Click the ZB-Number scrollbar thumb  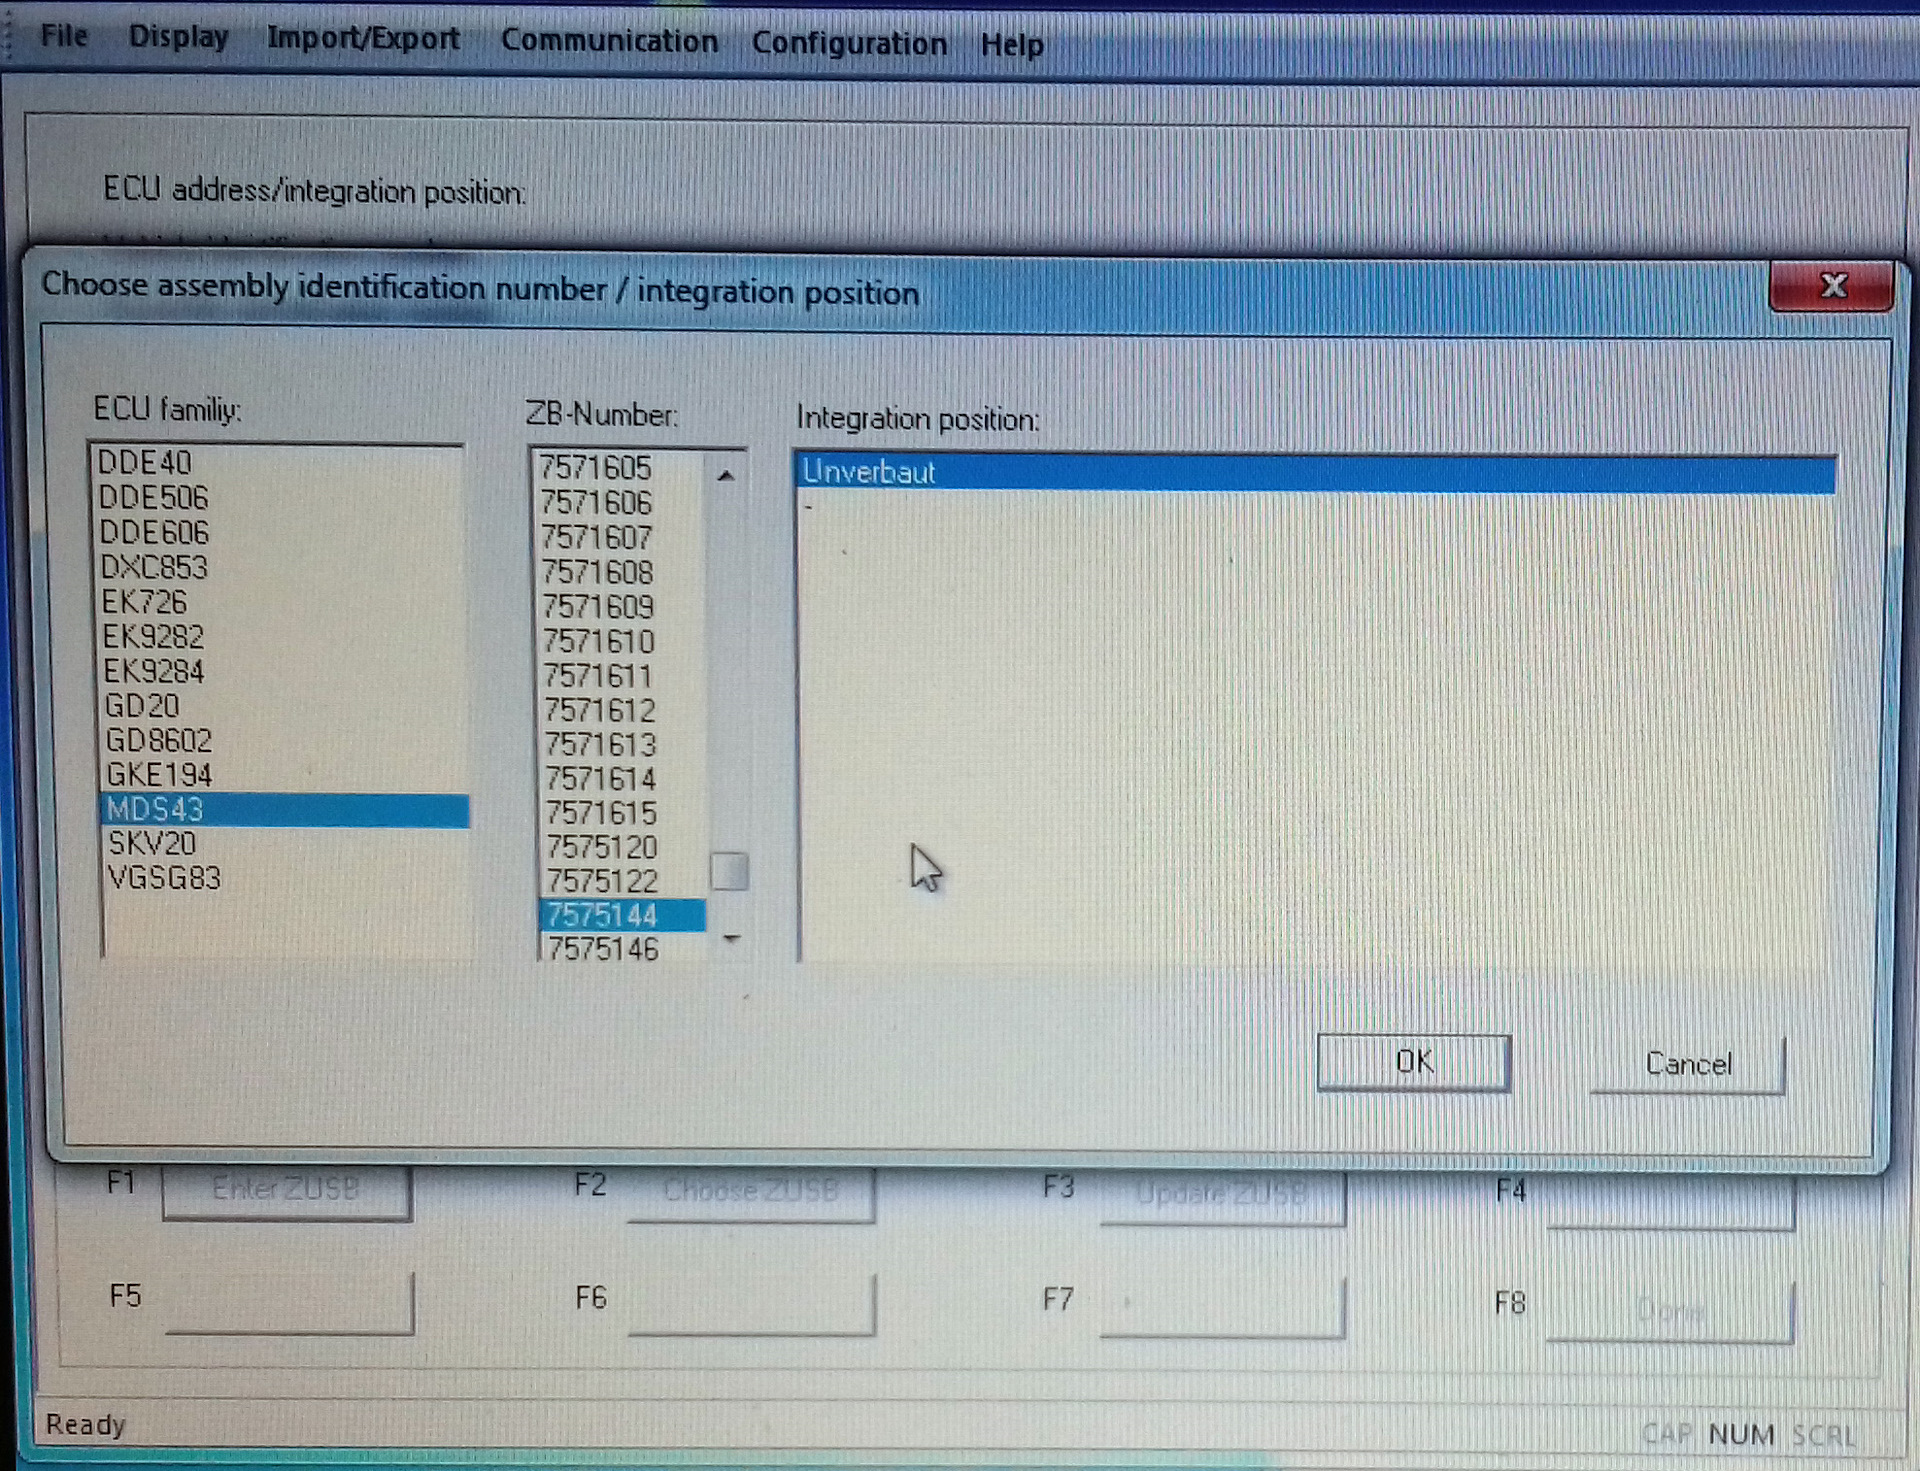729,870
